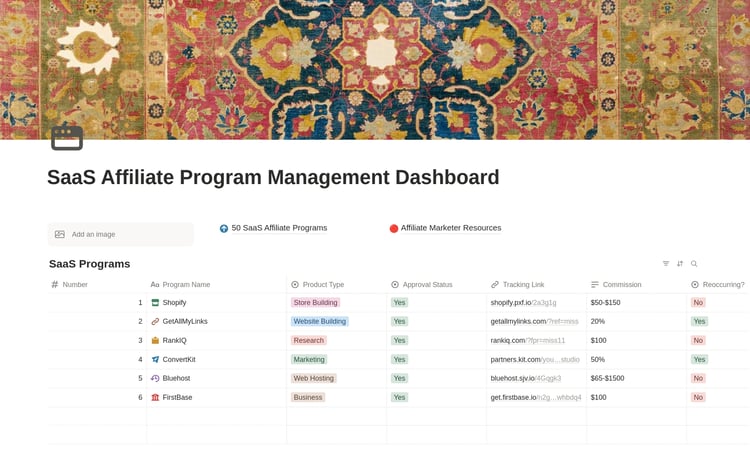Click the FirstBase building icon
This screenshot has height=468, width=750.
tap(155, 397)
